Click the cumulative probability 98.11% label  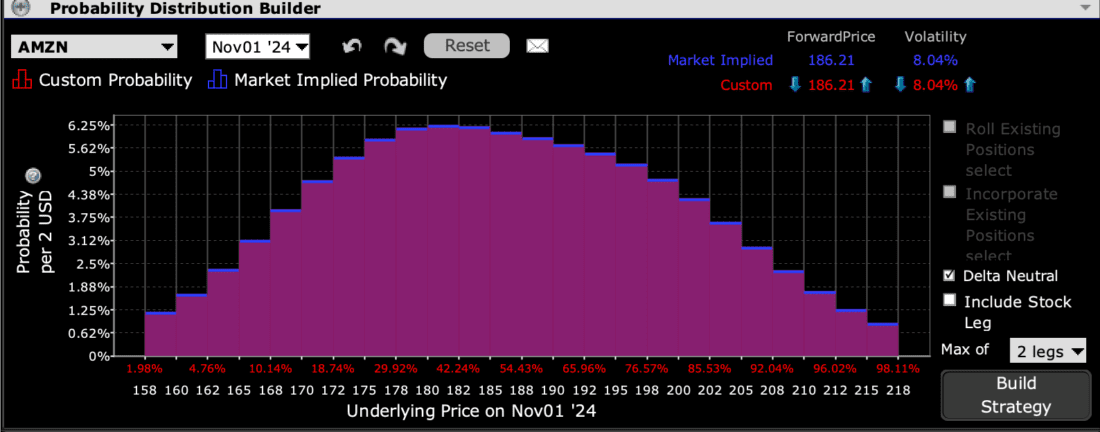pos(898,369)
